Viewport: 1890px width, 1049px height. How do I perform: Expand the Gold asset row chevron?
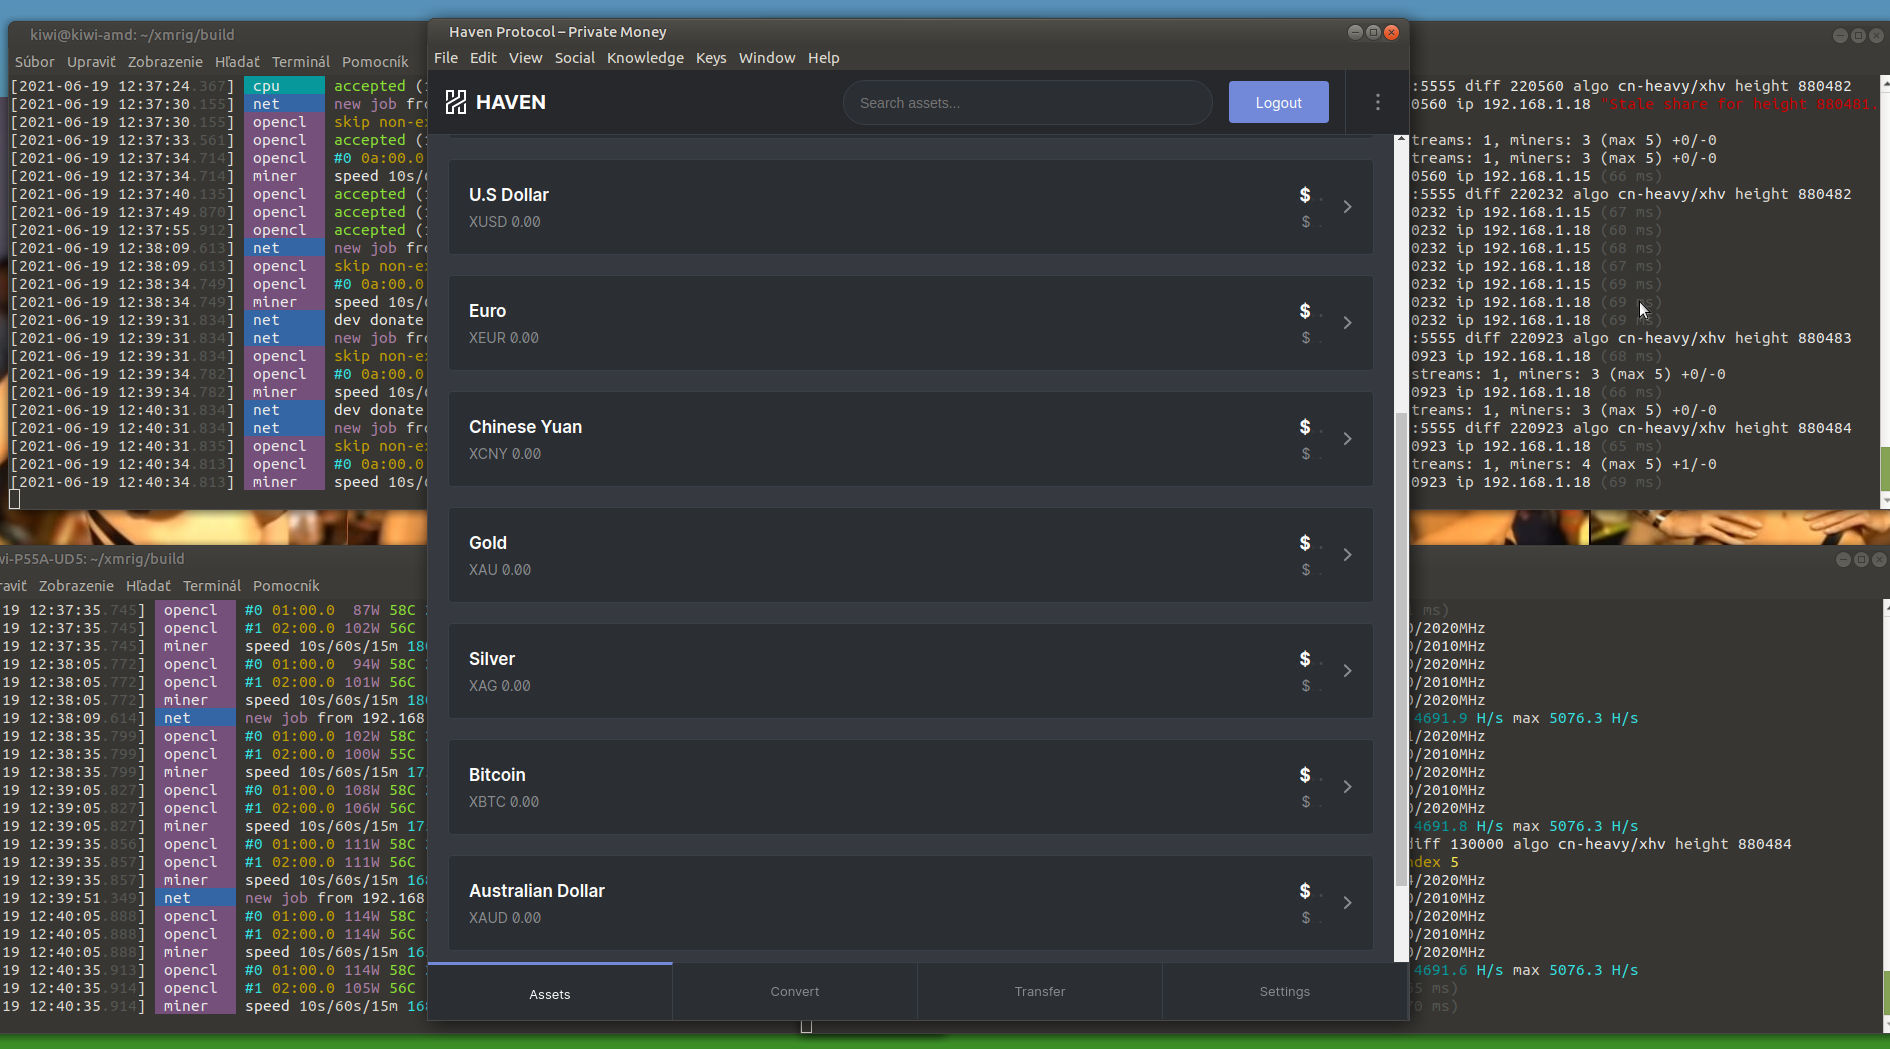pyautogui.click(x=1348, y=555)
